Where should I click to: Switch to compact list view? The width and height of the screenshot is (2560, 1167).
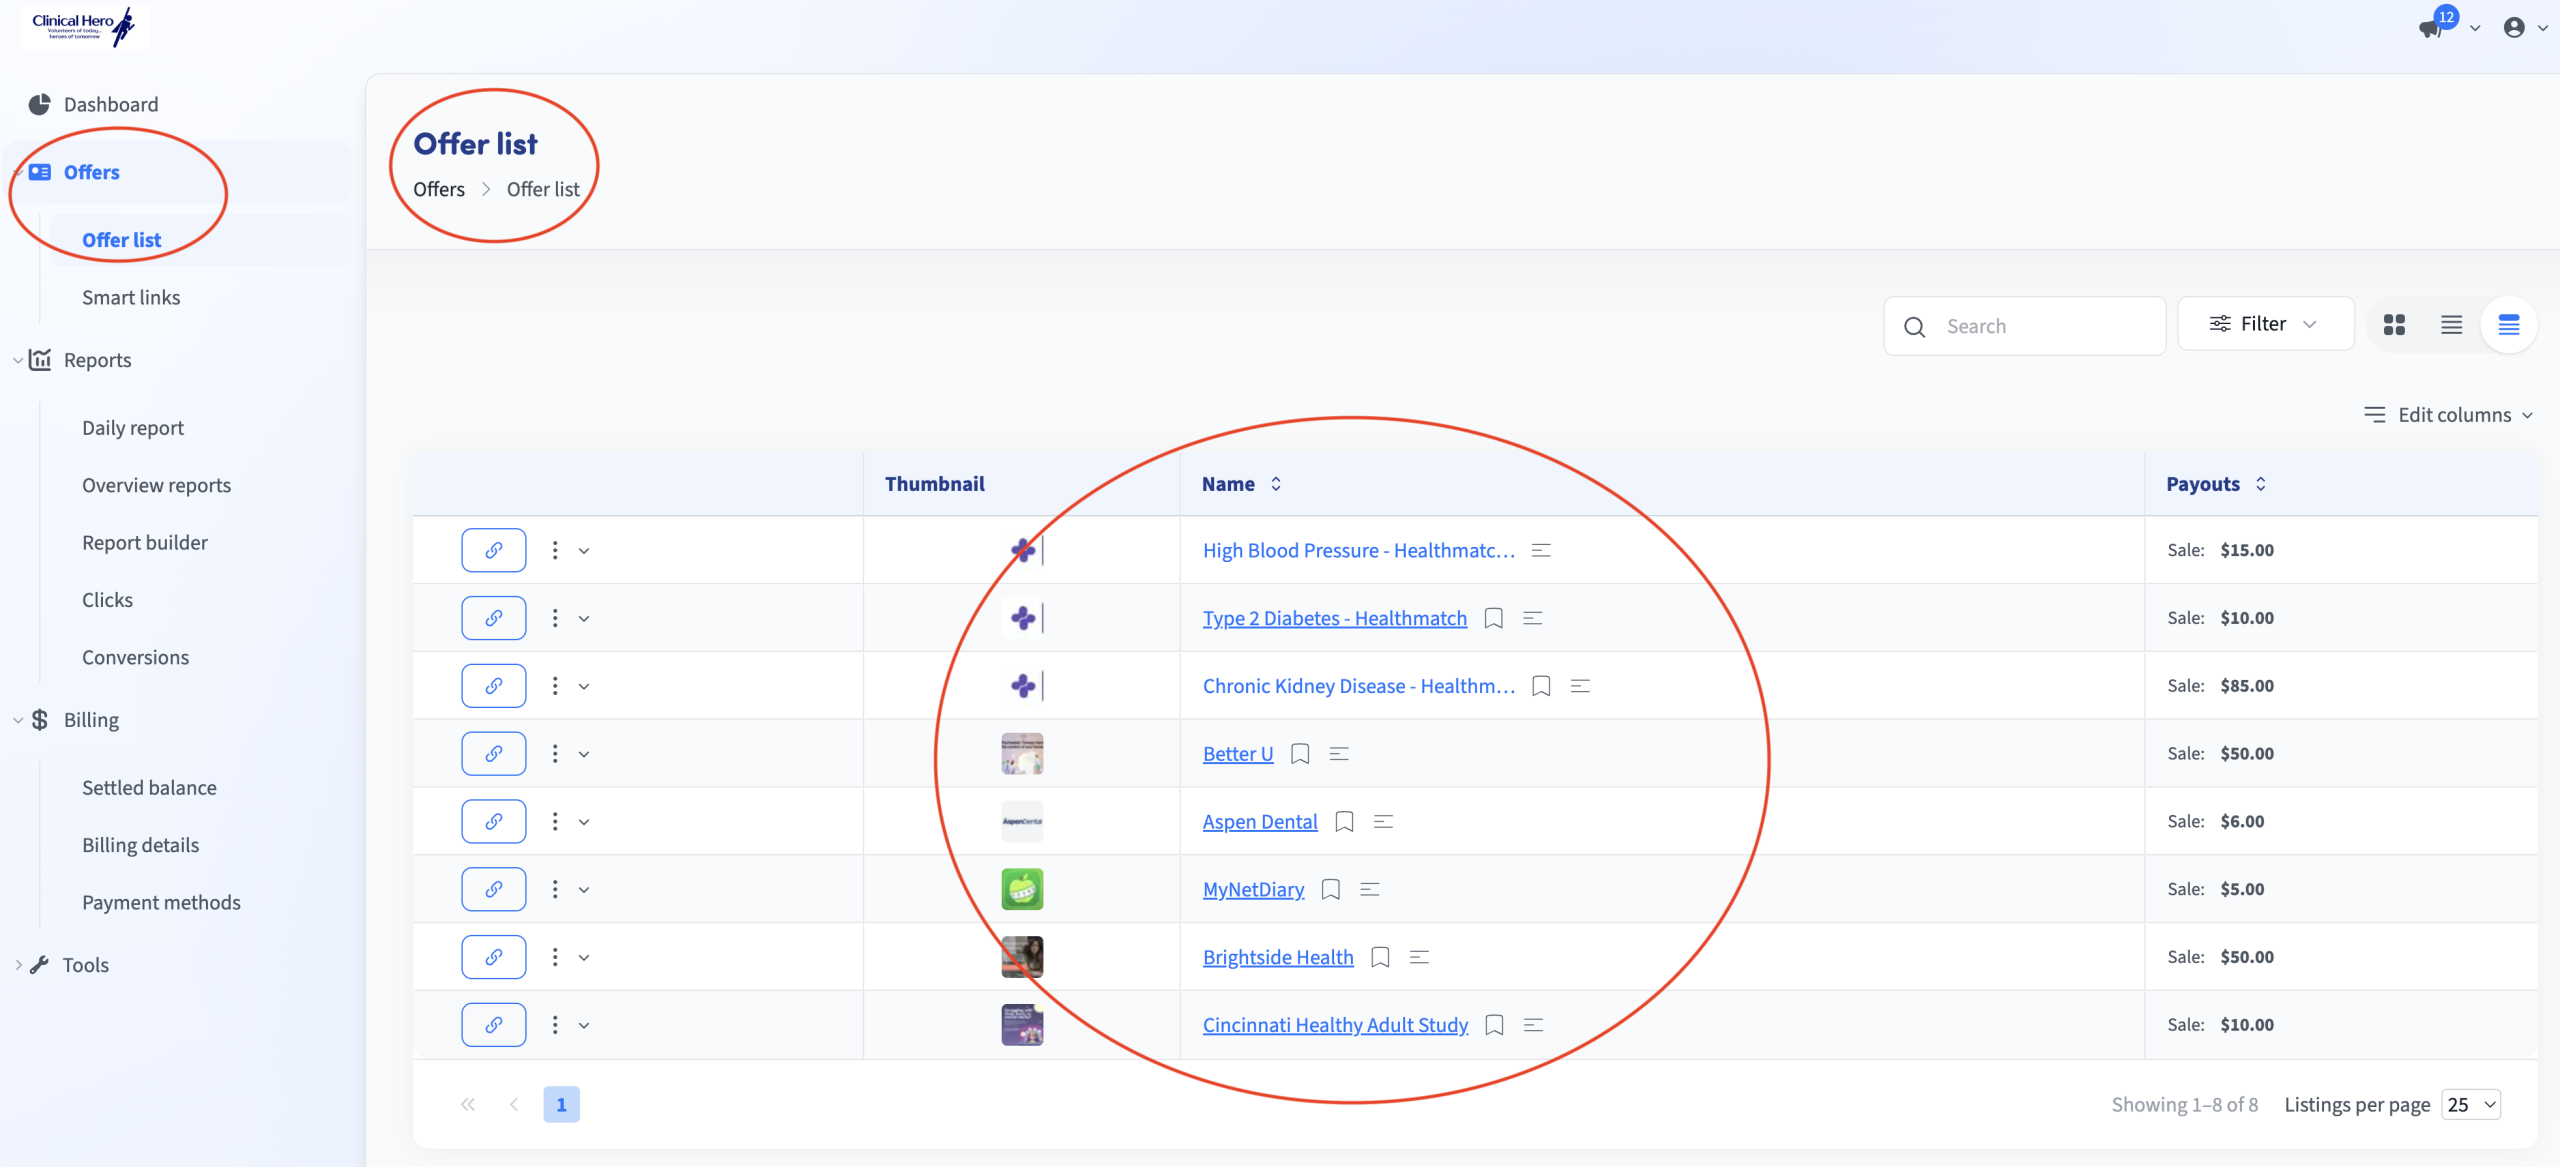[2452, 325]
